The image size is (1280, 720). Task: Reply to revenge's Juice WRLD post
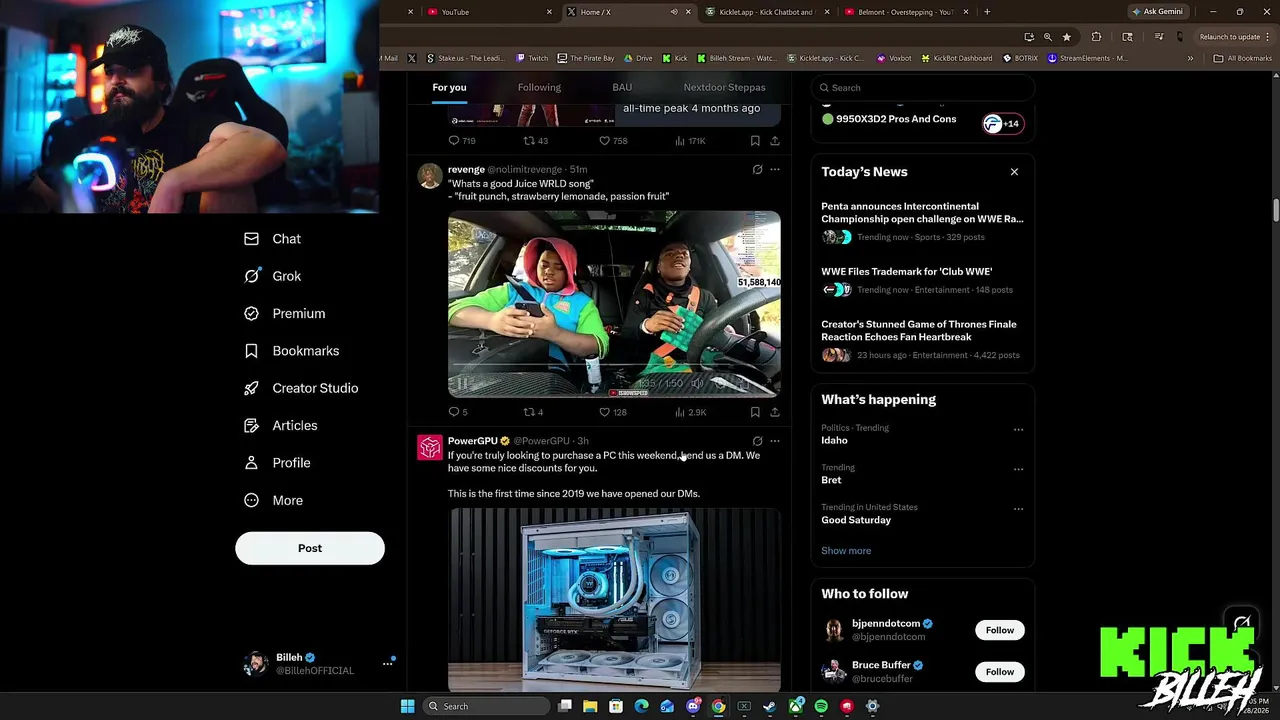pos(458,412)
